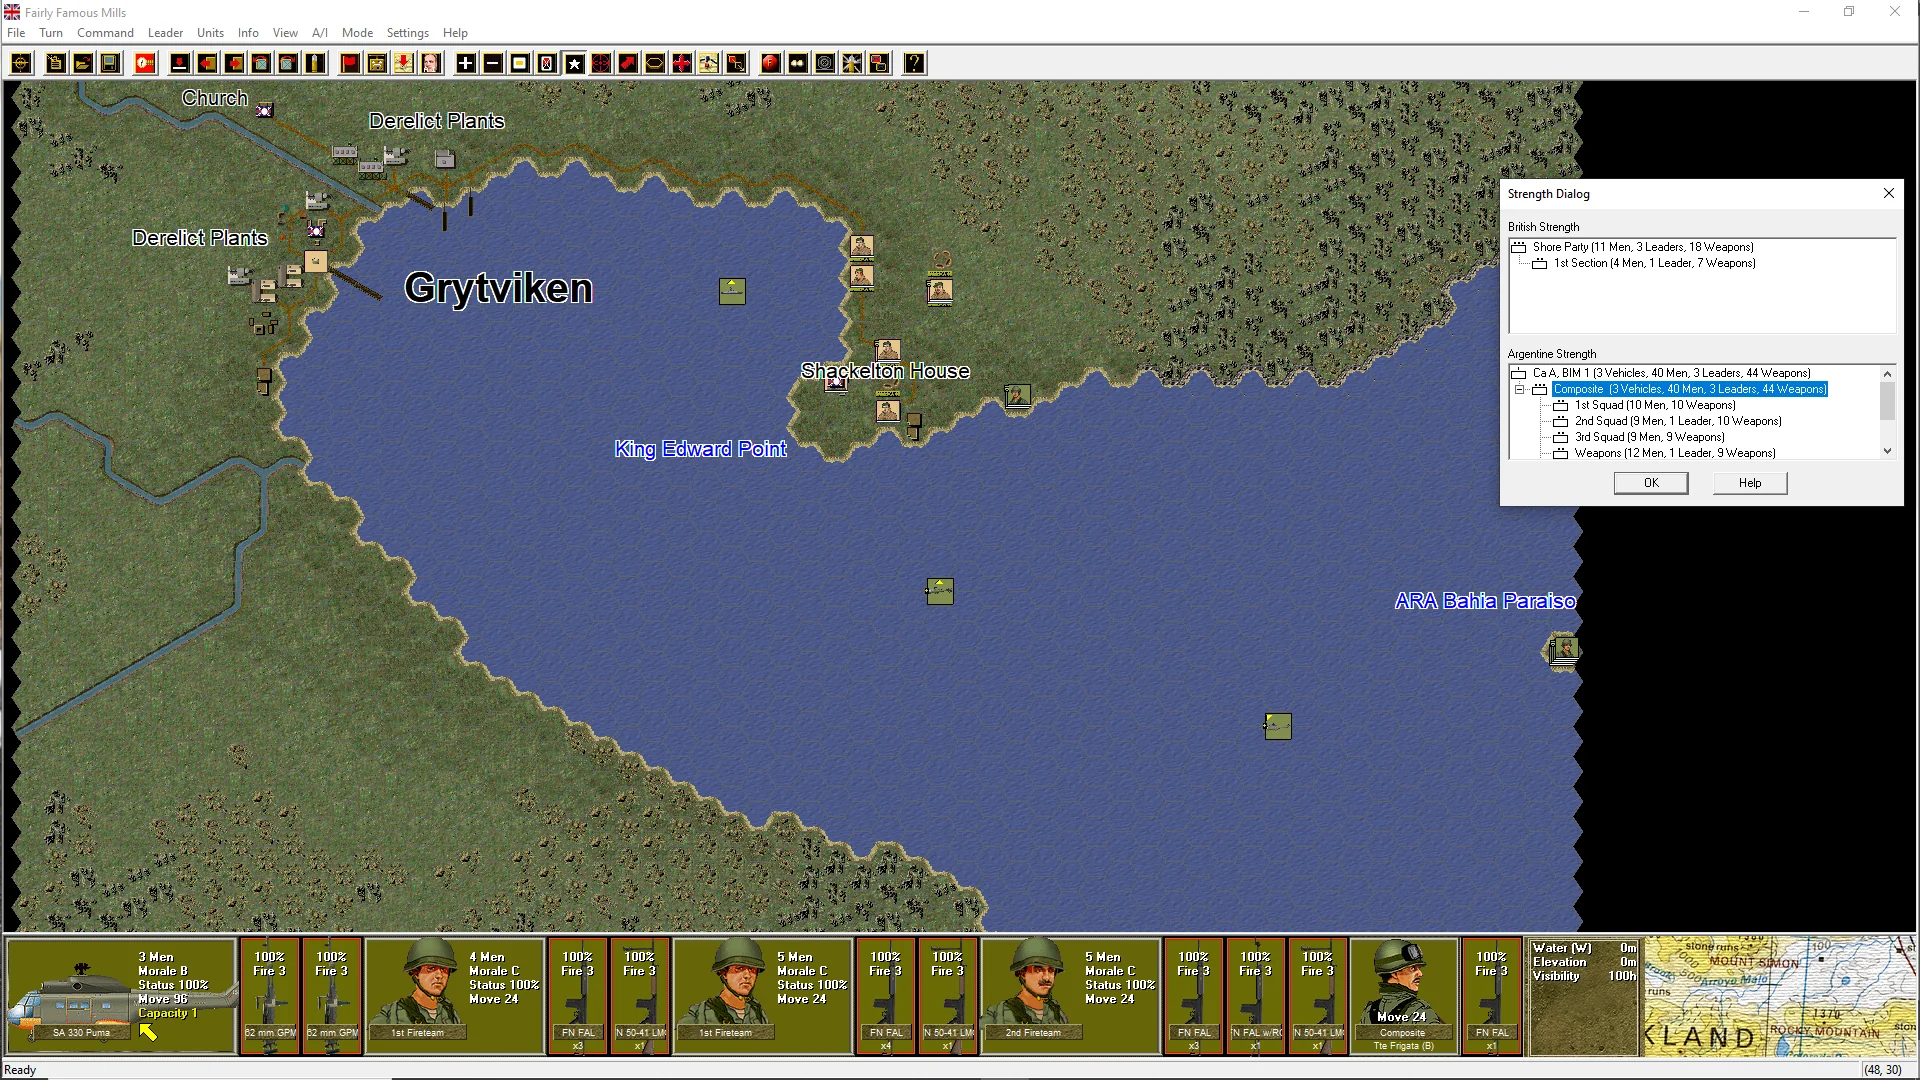Click the binoculars visibility toolbar icon
This screenshot has height=1080, width=1920.
[x=798, y=64]
